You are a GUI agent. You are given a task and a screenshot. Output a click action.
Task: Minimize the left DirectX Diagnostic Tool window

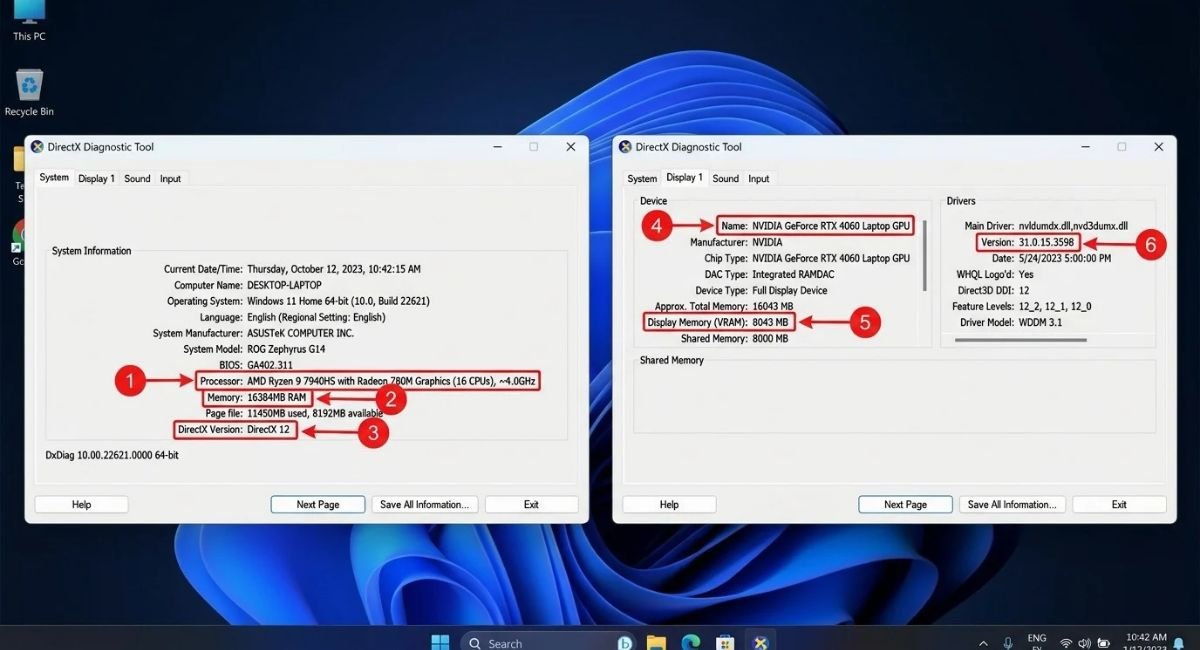pyautogui.click(x=497, y=147)
